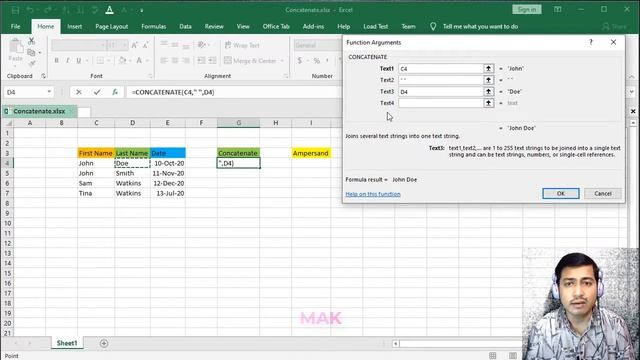Open Help on this function link
Screen dimensions: 640x360
tap(373, 194)
